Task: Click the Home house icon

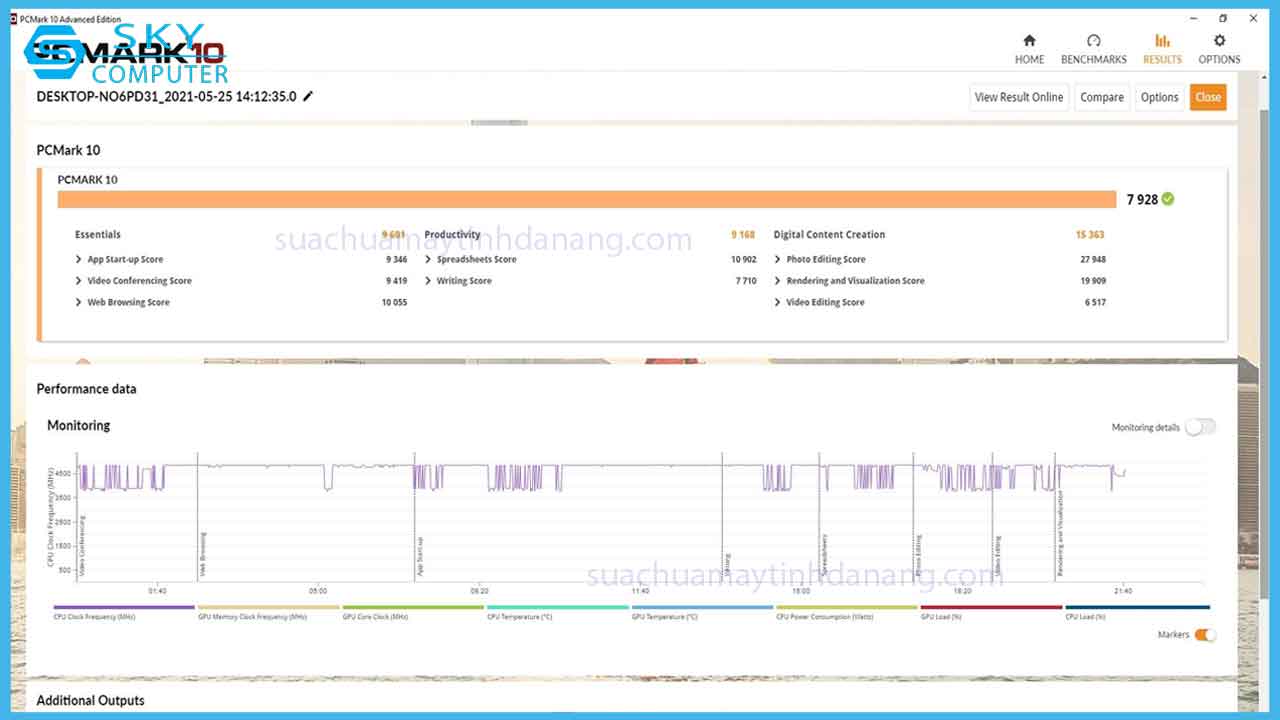Action: pyautogui.click(x=1029, y=41)
